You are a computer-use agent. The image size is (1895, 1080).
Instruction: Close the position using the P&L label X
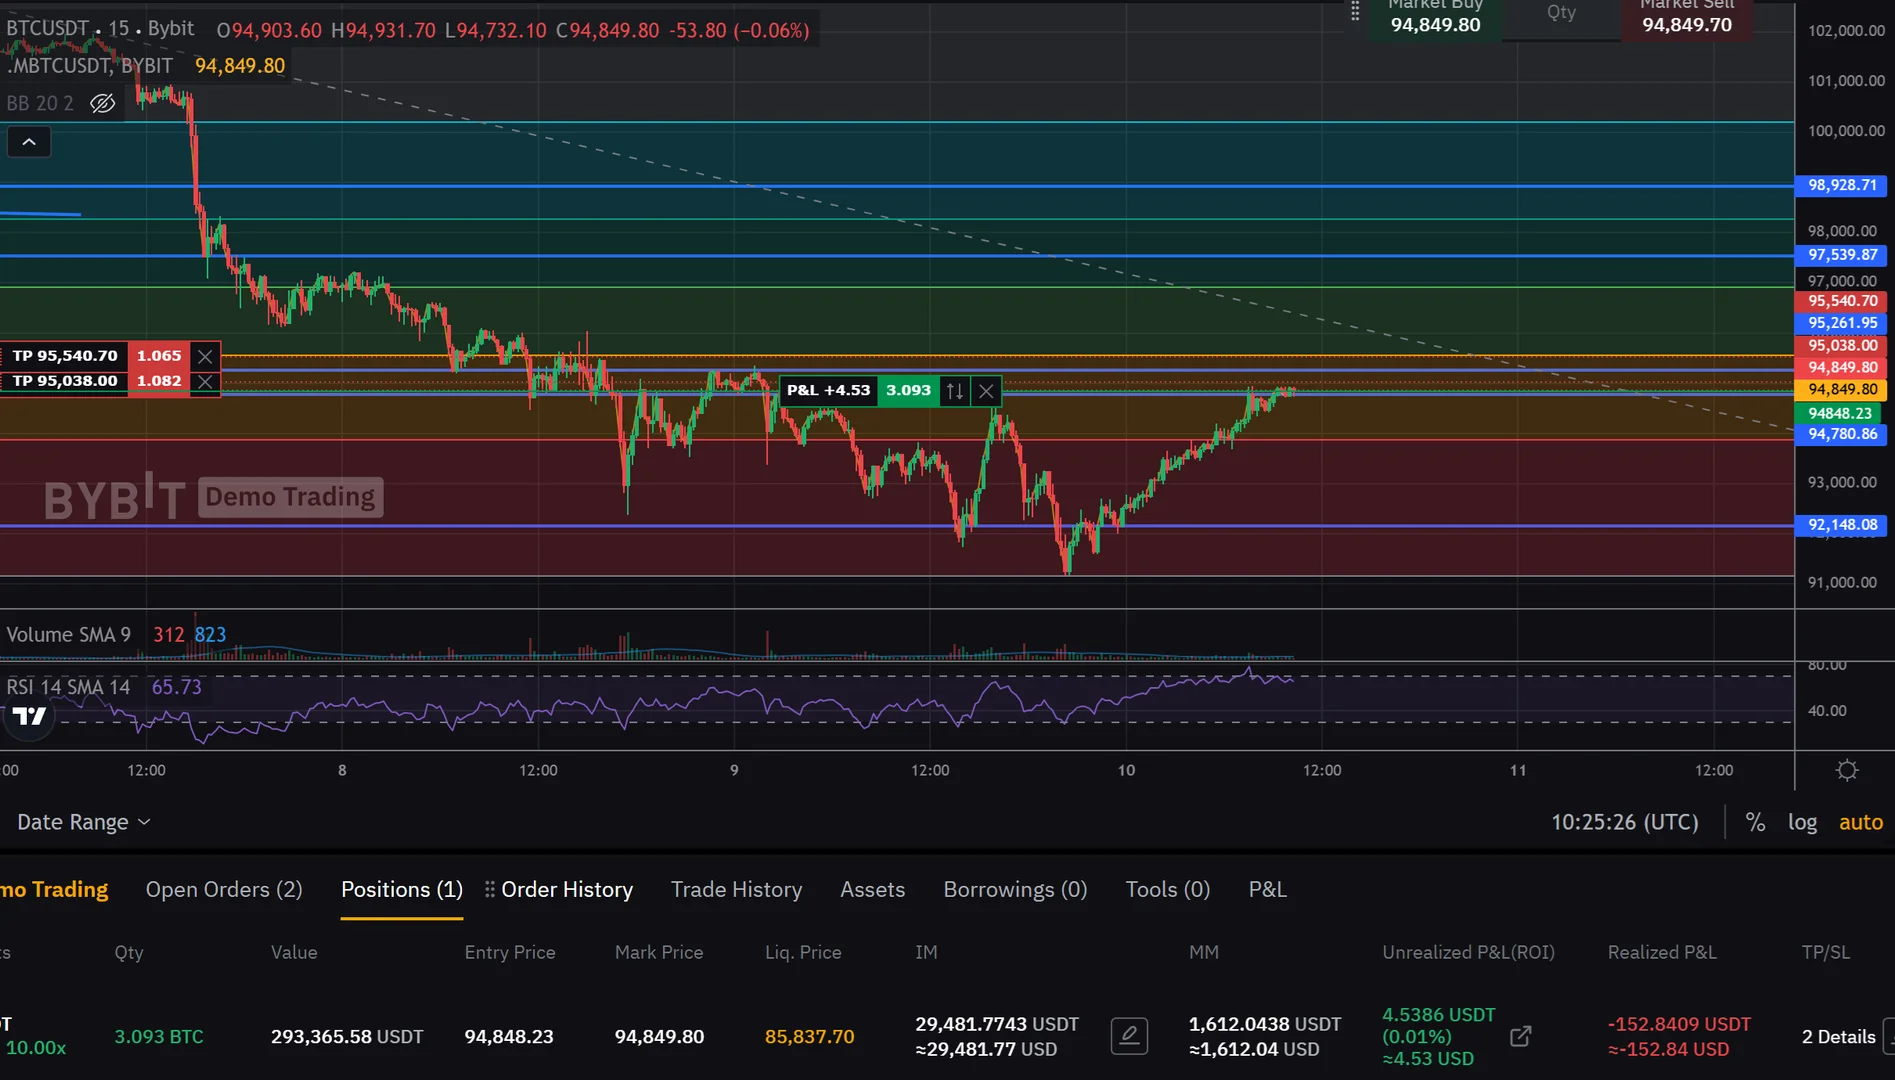pos(986,391)
